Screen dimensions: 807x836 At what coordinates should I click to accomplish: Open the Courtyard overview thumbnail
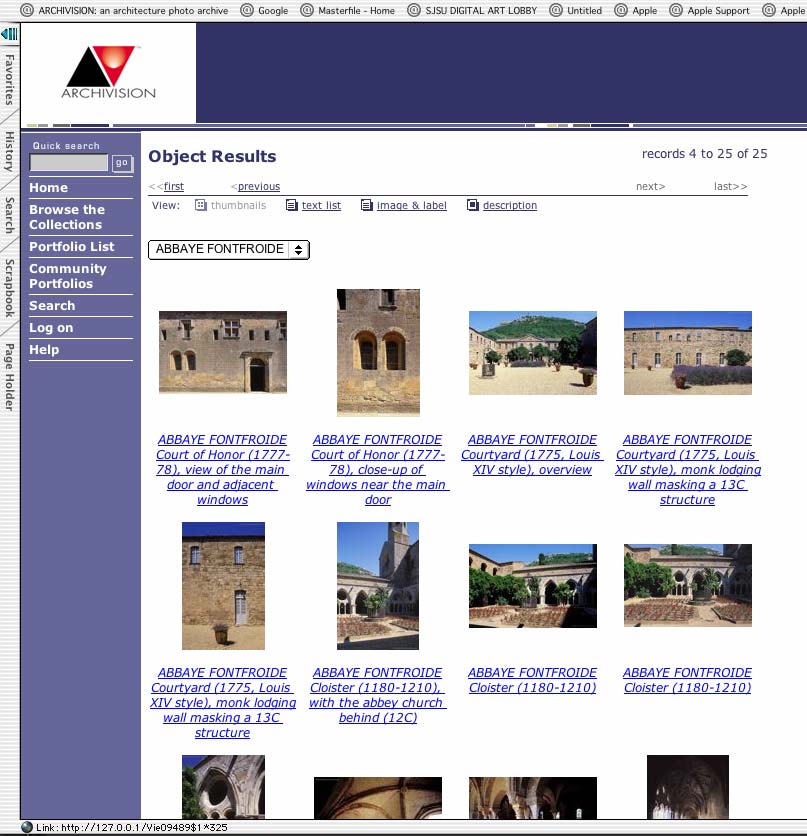coord(532,352)
